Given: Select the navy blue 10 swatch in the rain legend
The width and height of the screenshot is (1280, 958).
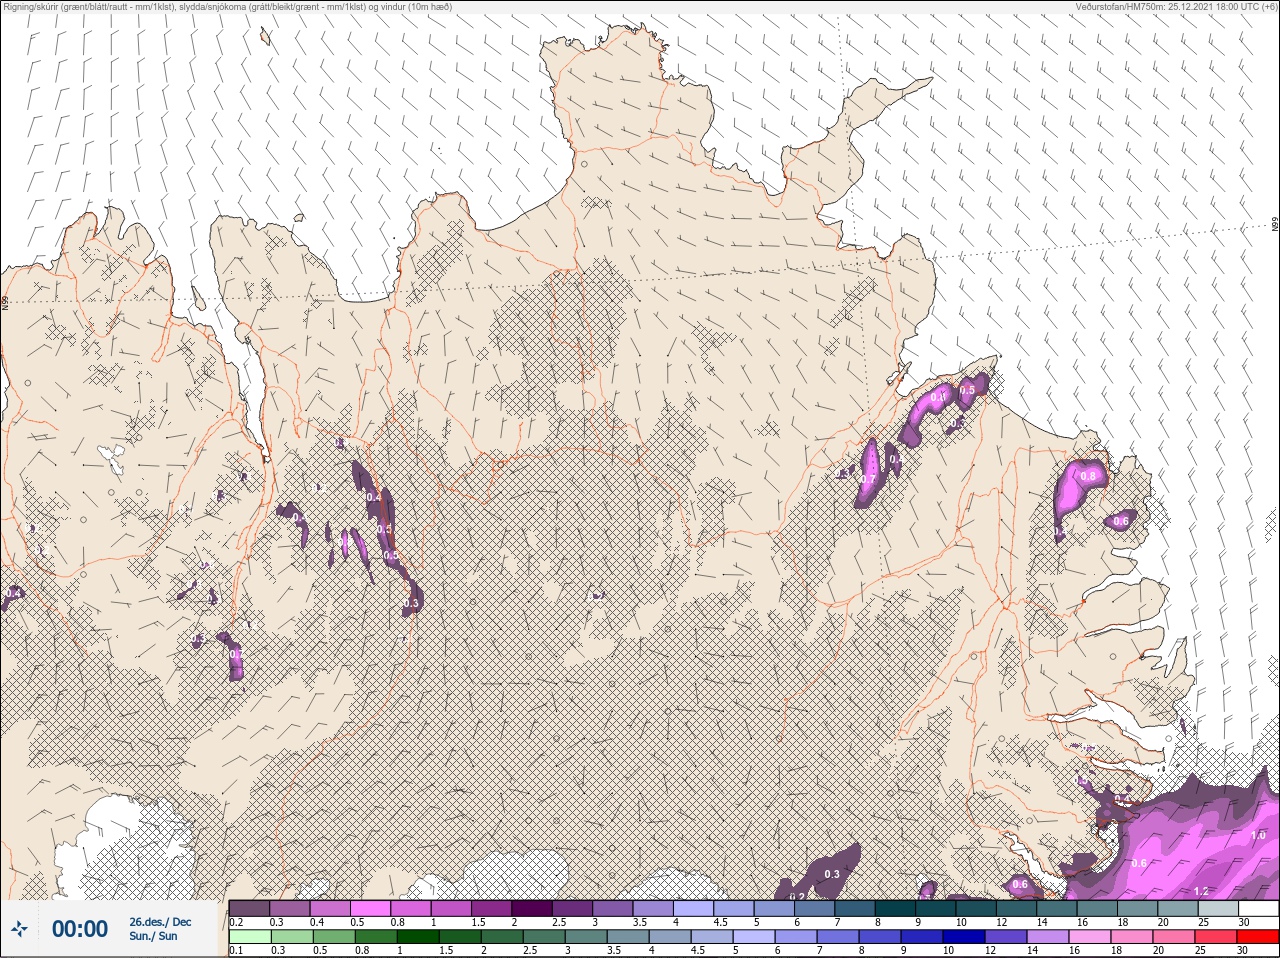Looking at the screenshot, I should (963, 937).
